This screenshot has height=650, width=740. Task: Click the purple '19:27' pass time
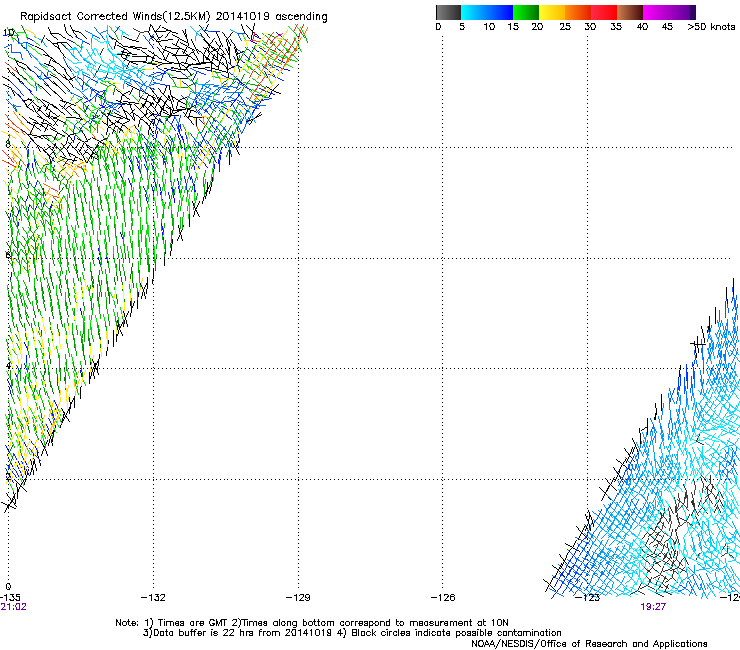point(653,607)
